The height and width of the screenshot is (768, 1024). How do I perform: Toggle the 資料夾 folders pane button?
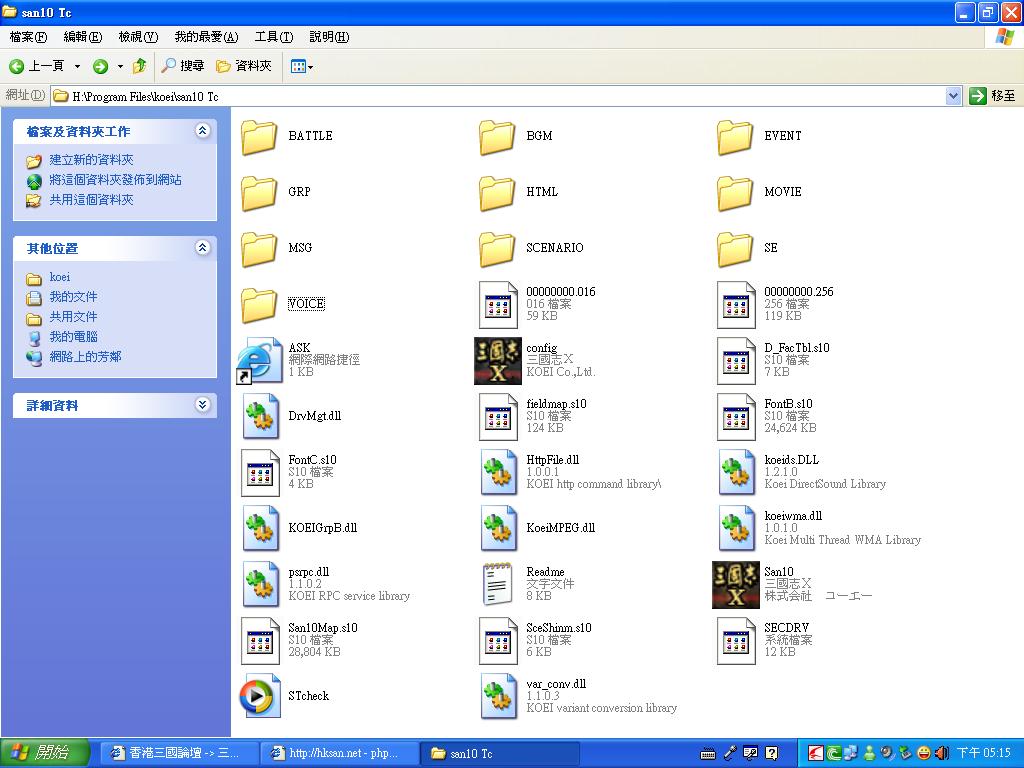point(244,66)
